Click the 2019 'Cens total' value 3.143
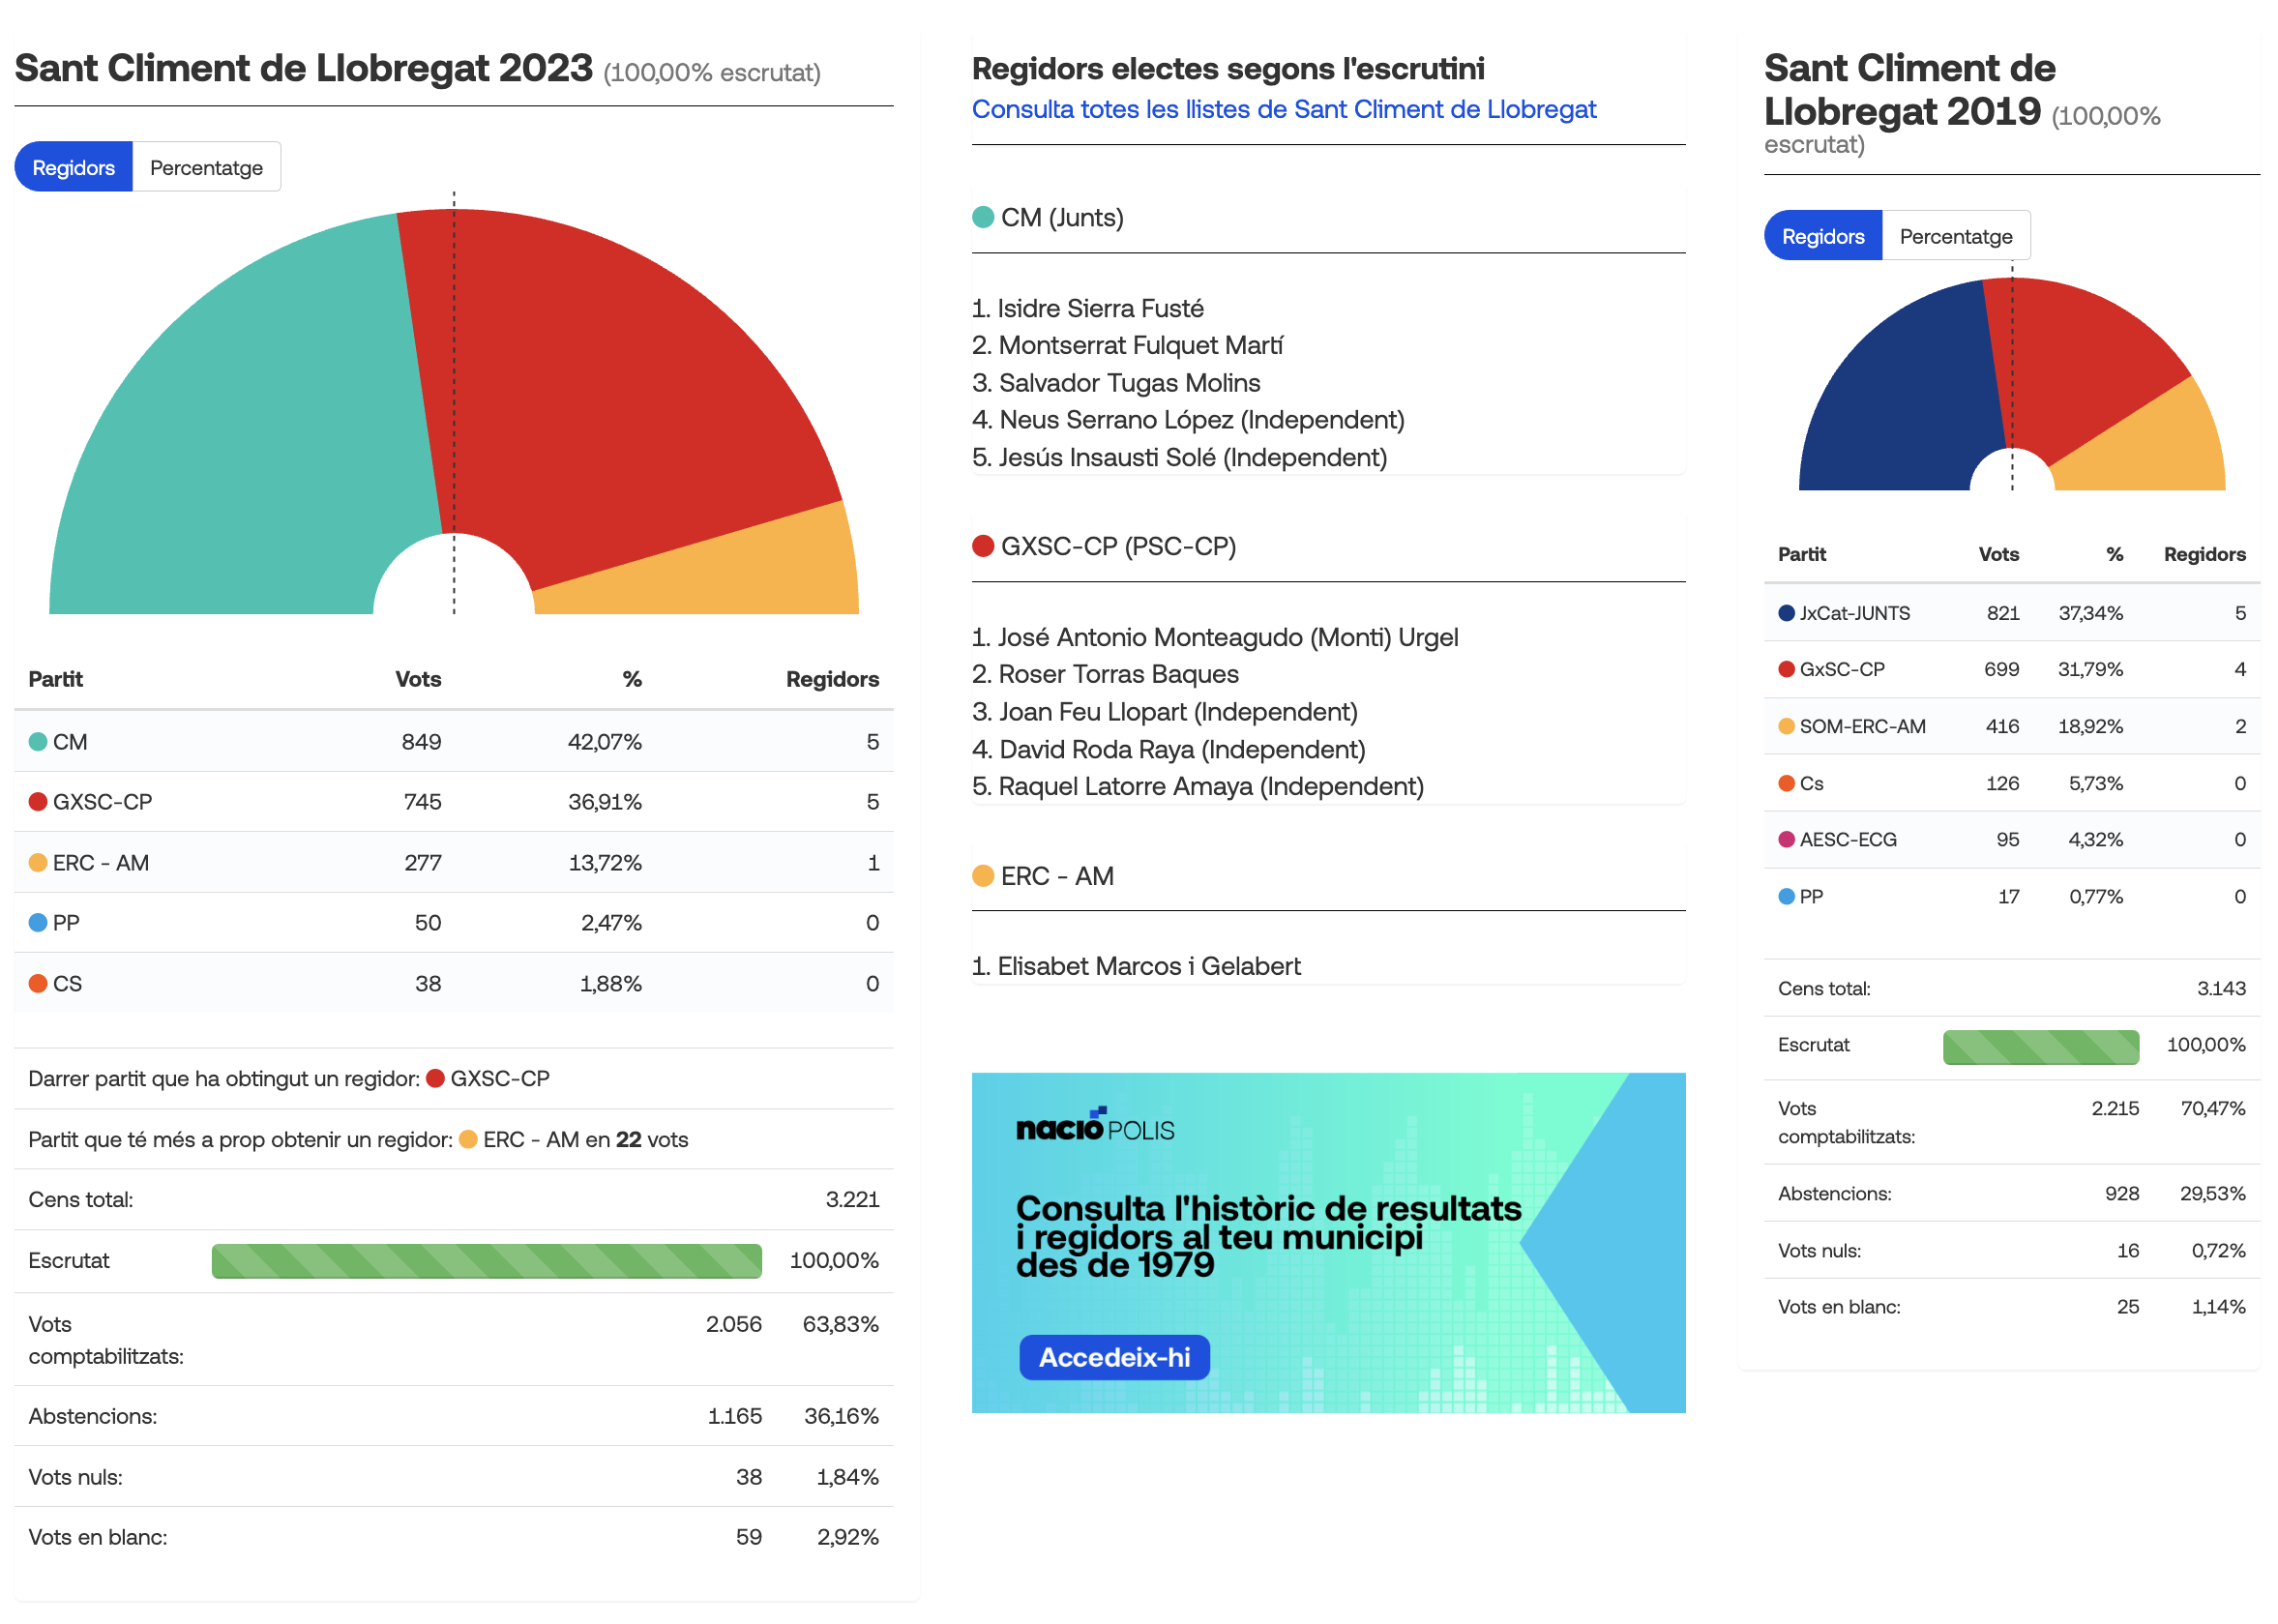This screenshot has width=2278, height=1624. pos(2220,989)
